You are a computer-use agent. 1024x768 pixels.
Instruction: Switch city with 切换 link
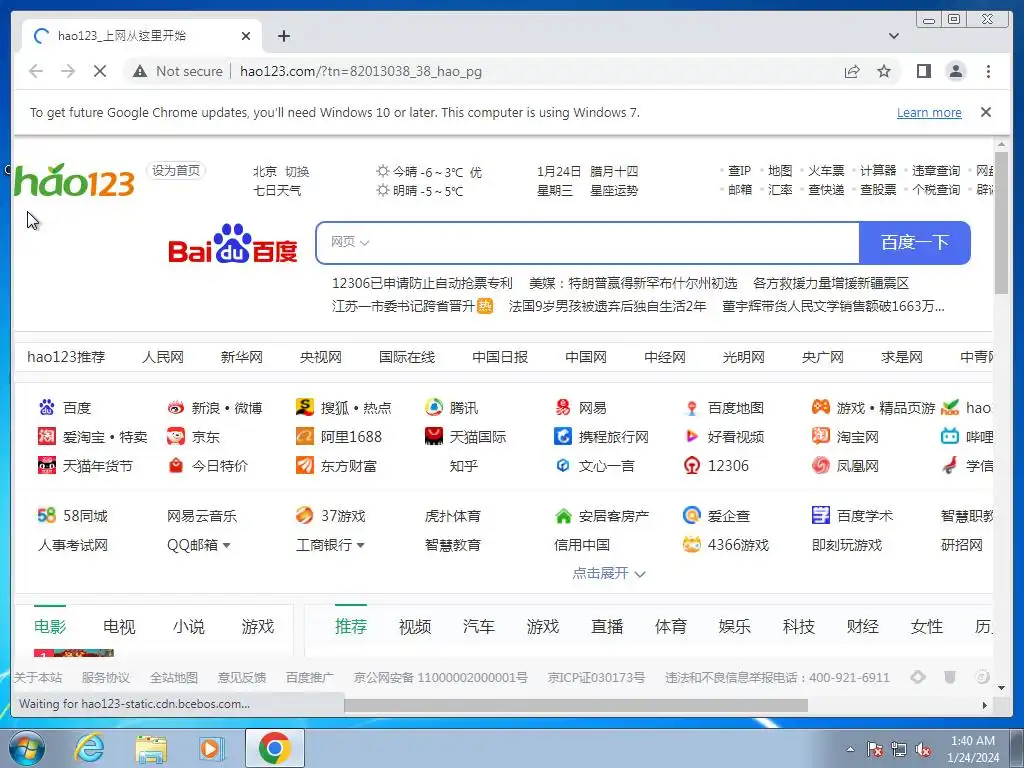[297, 172]
